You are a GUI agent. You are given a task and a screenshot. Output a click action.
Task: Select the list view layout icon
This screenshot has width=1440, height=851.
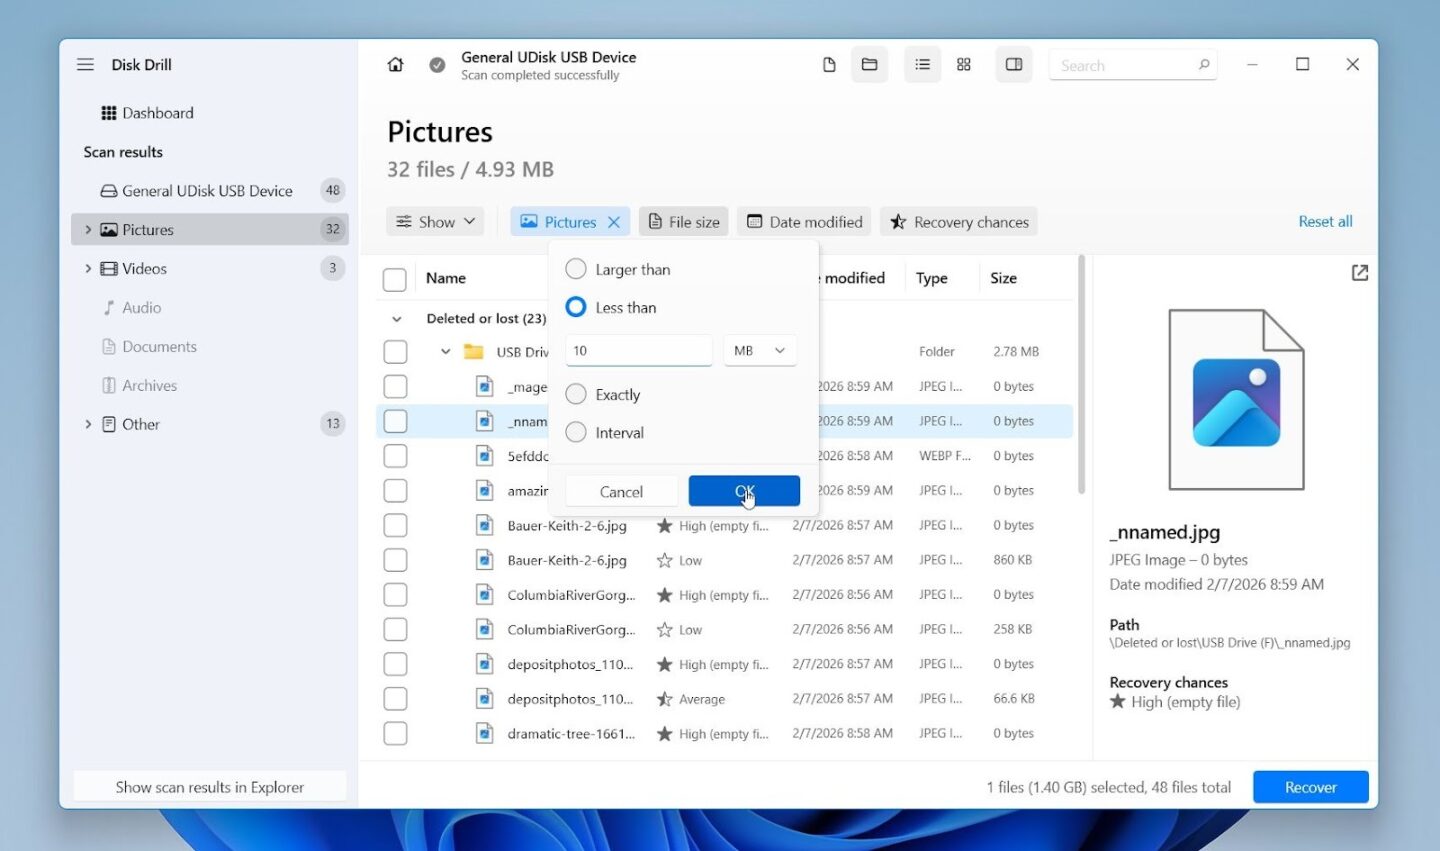click(922, 65)
